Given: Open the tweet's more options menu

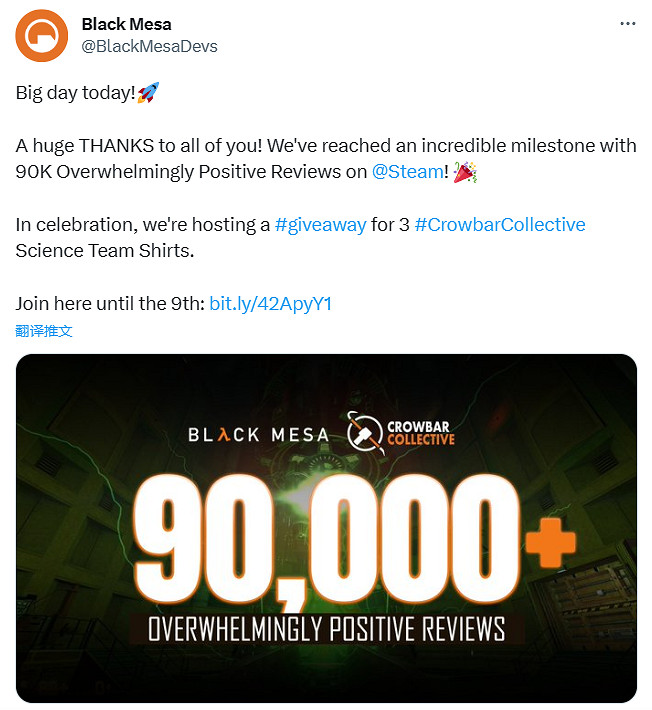Looking at the screenshot, I should [626, 23].
